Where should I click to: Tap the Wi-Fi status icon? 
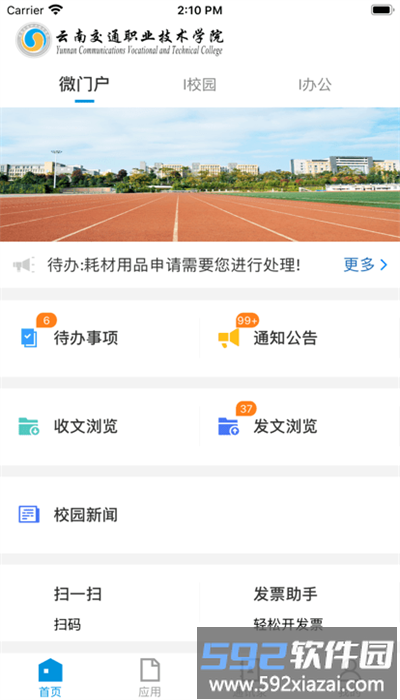[x=56, y=10]
